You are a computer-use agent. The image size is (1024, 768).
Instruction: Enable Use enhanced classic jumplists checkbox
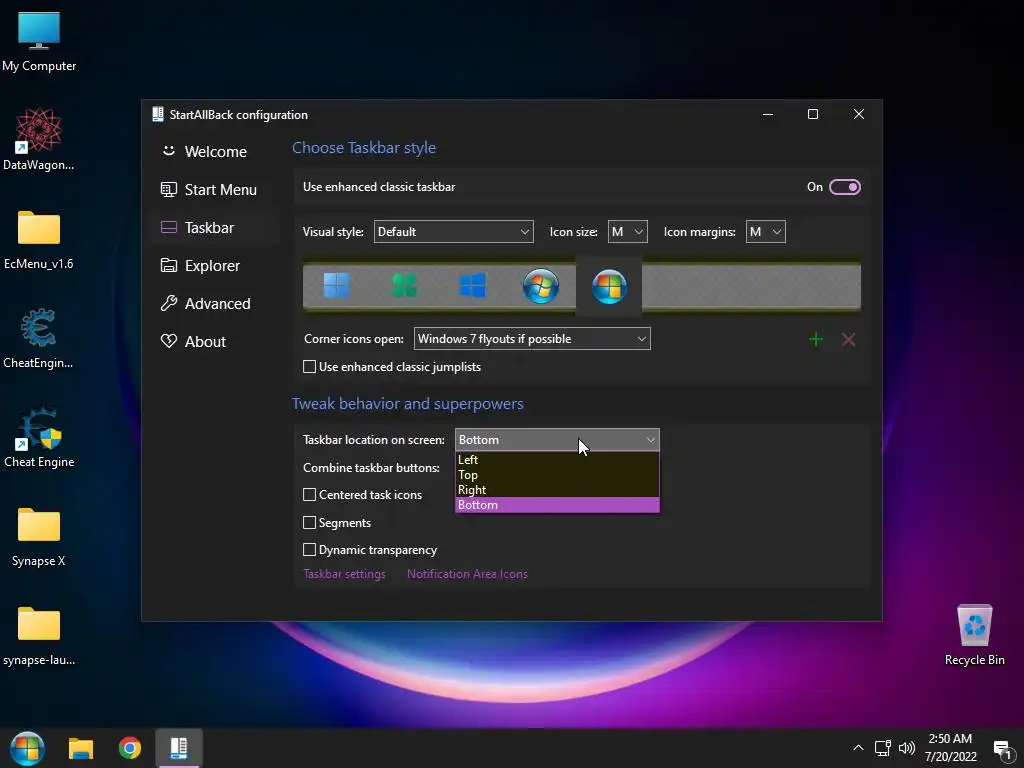[310, 367]
